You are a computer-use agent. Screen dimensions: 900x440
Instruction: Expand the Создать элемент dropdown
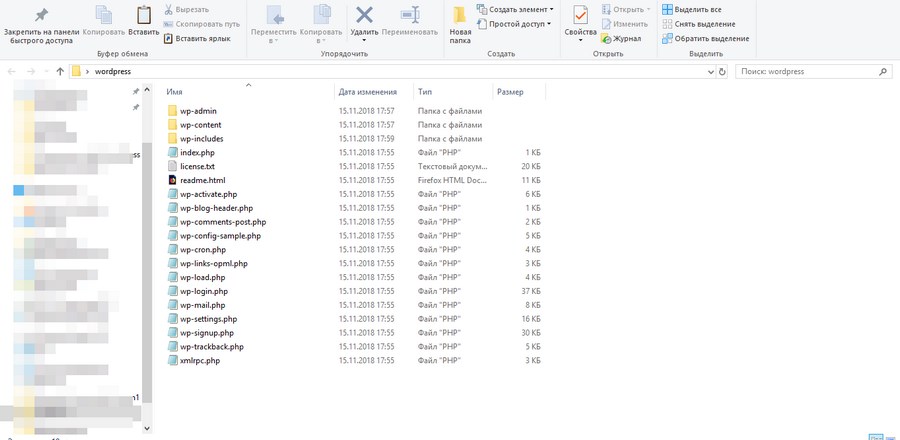513,9
